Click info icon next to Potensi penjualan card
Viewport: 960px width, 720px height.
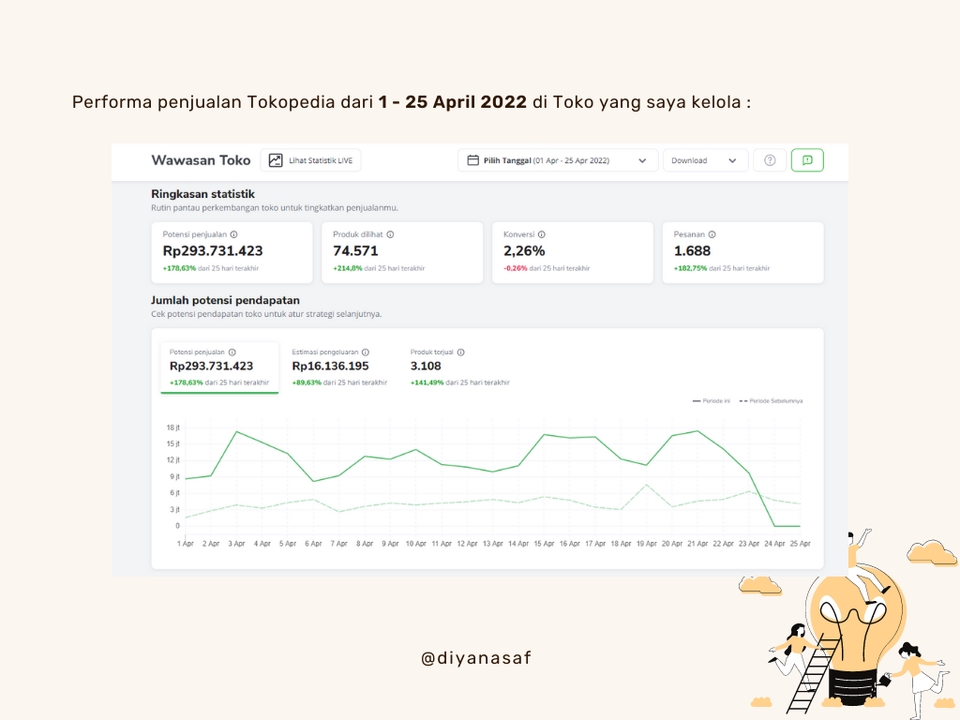click(x=234, y=234)
